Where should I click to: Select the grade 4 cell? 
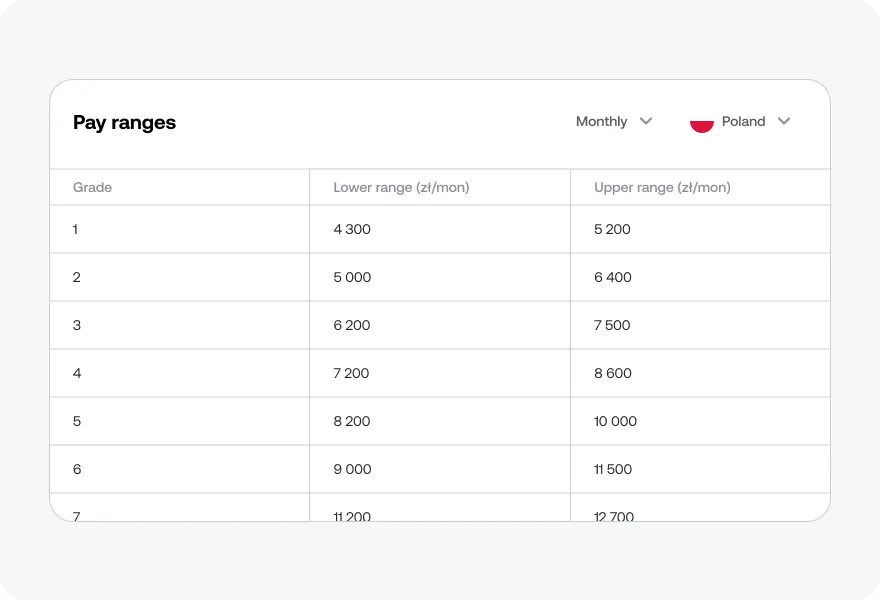(180, 373)
